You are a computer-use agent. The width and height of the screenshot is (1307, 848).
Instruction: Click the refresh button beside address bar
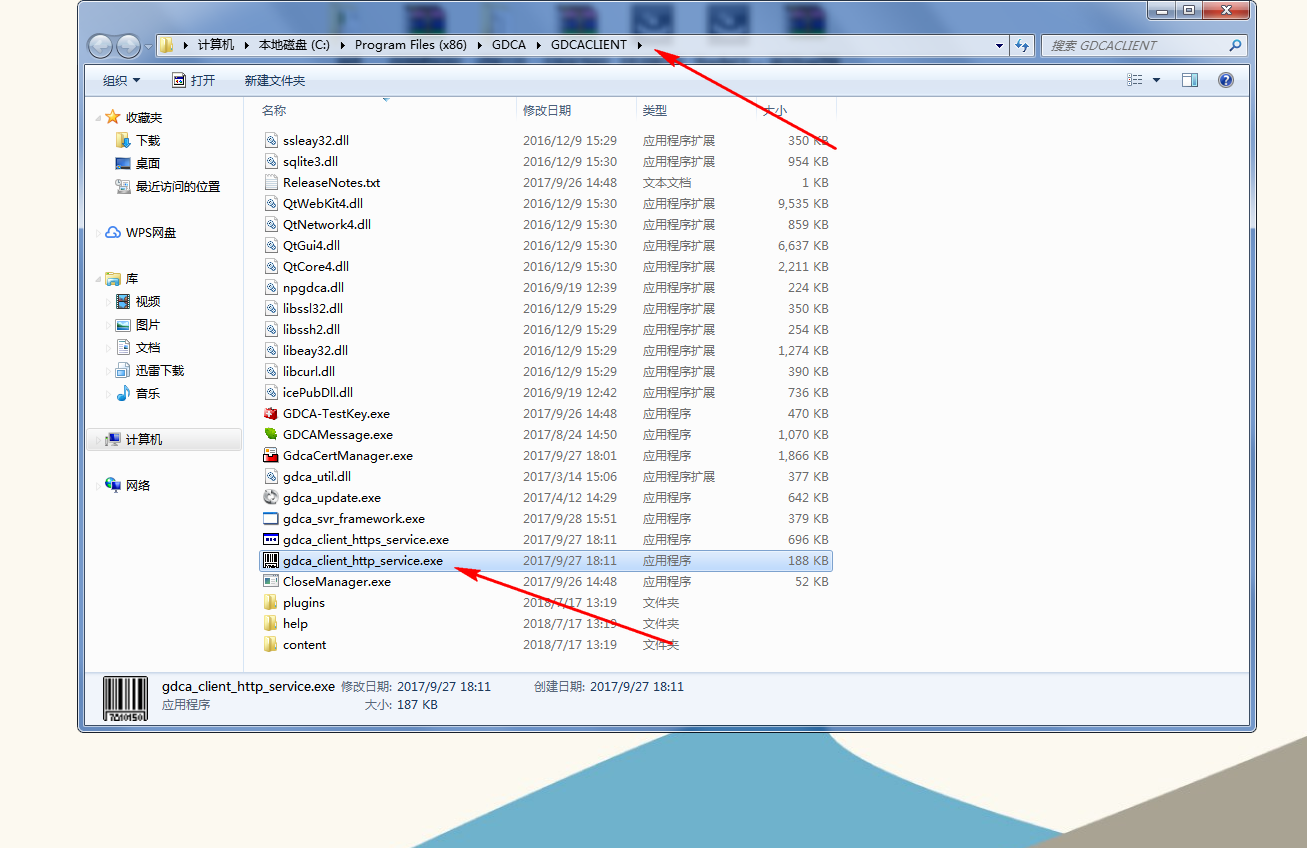point(1022,45)
